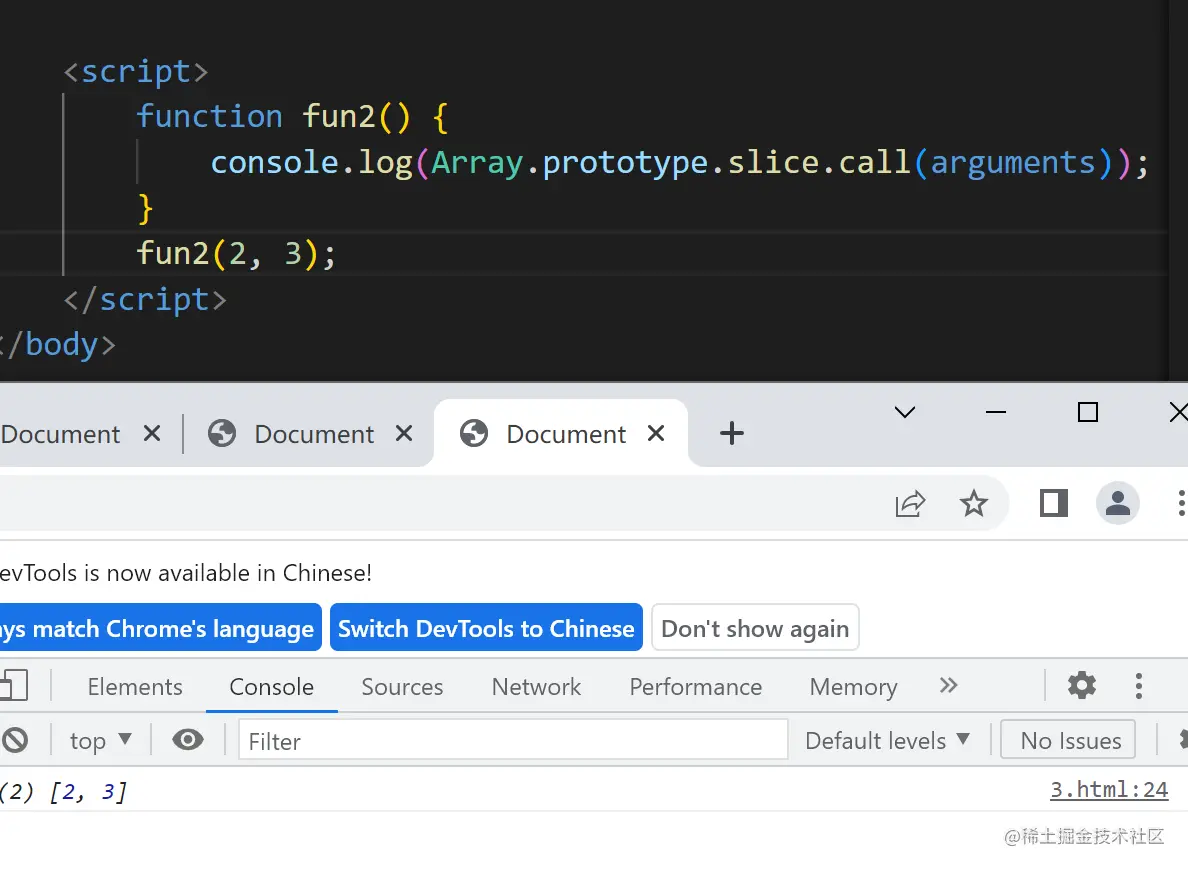
Task: Click the share page icon
Action: pyautogui.click(x=910, y=503)
